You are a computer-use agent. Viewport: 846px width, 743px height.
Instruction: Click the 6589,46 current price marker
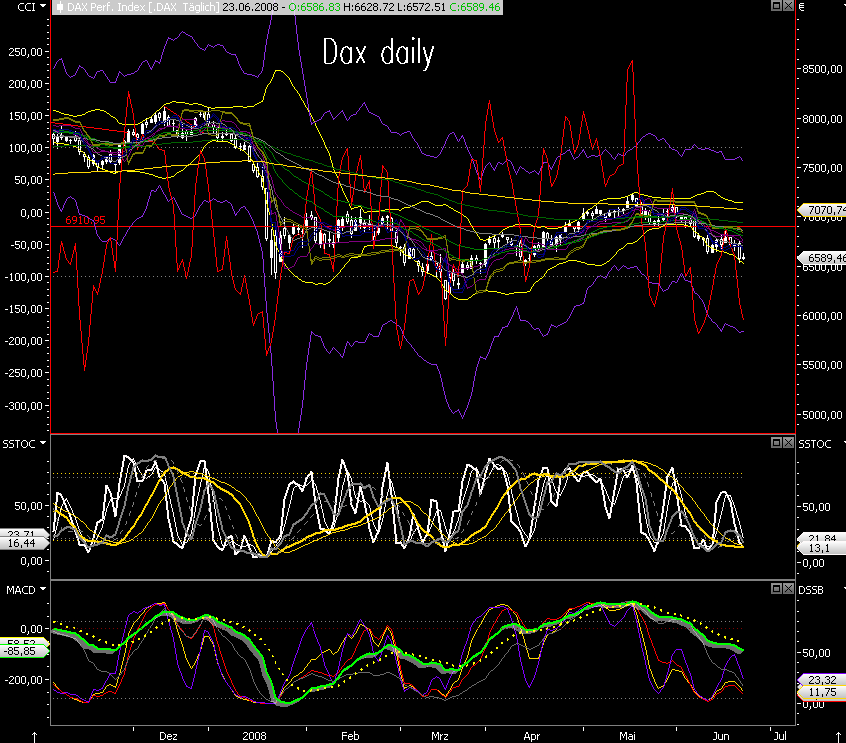(x=822, y=258)
